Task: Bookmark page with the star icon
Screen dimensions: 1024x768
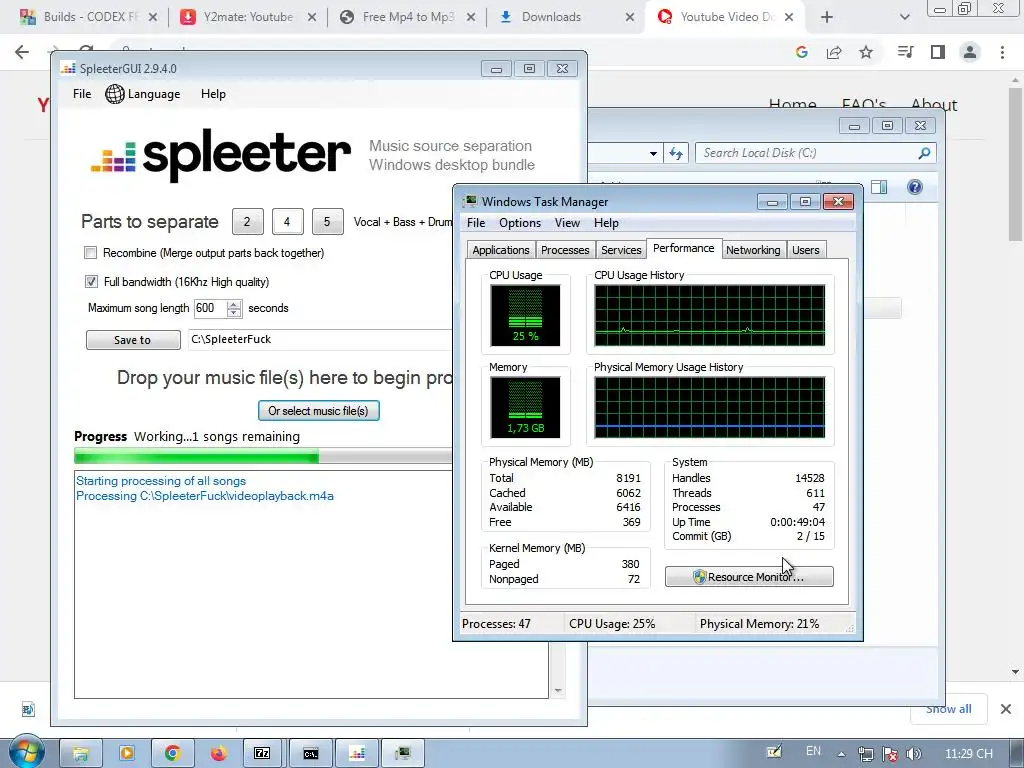Action: pyautogui.click(x=866, y=52)
